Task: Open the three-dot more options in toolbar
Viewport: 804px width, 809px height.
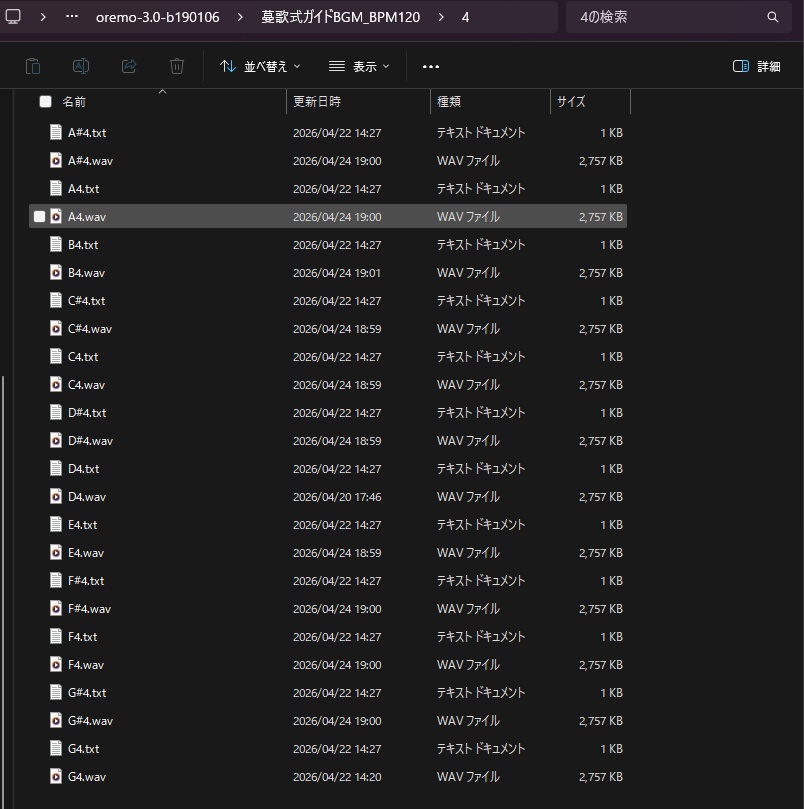Action: [x=431, y=67]
